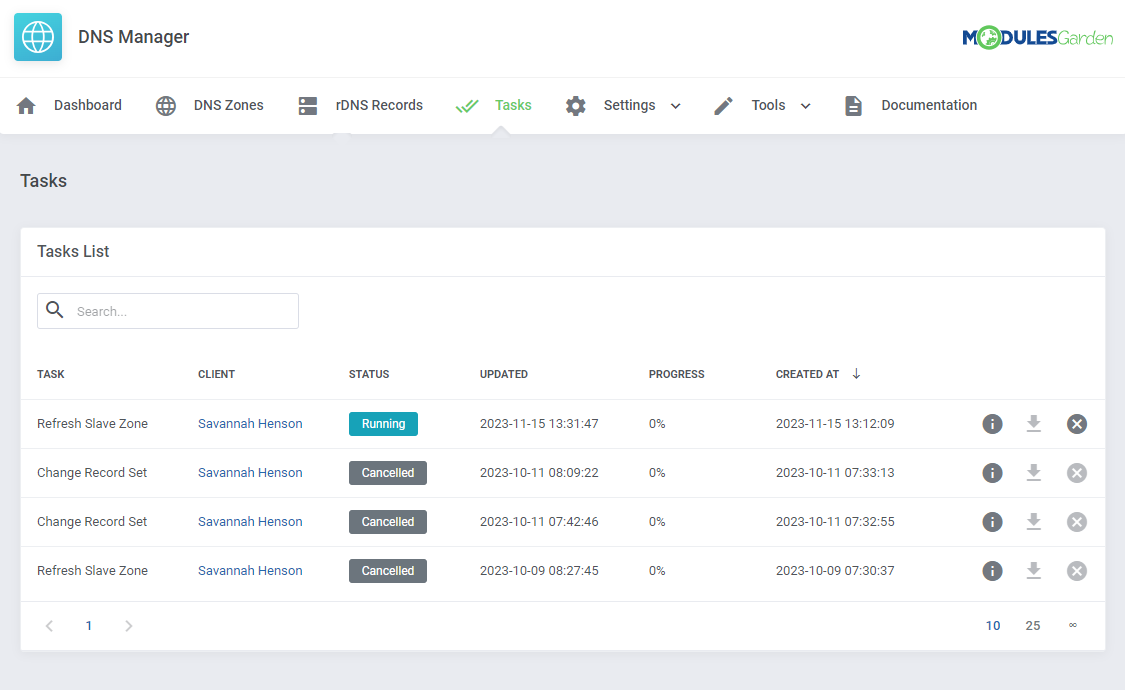Click Cancelled badge in row updated 2023-10-11 08:09:22
Image resolution: width=1125 pixels, height=690 pixels.
[387, 473]
